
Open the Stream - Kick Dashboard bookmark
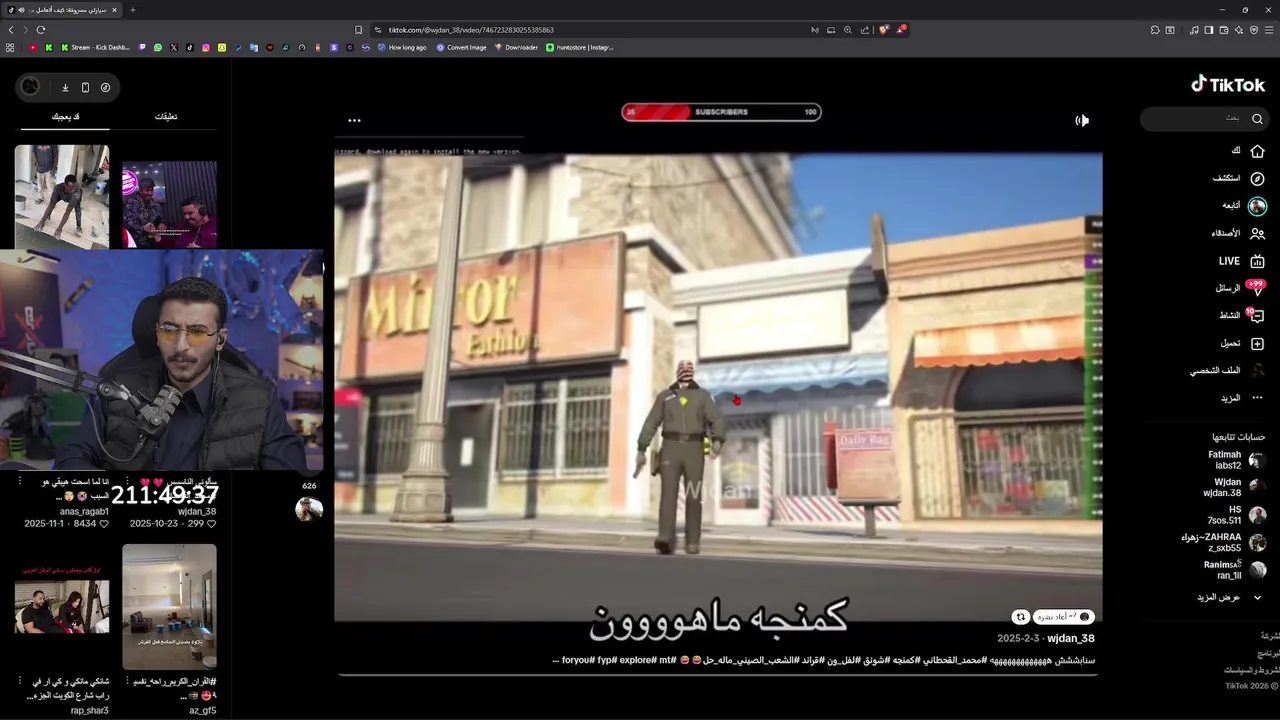96,47
